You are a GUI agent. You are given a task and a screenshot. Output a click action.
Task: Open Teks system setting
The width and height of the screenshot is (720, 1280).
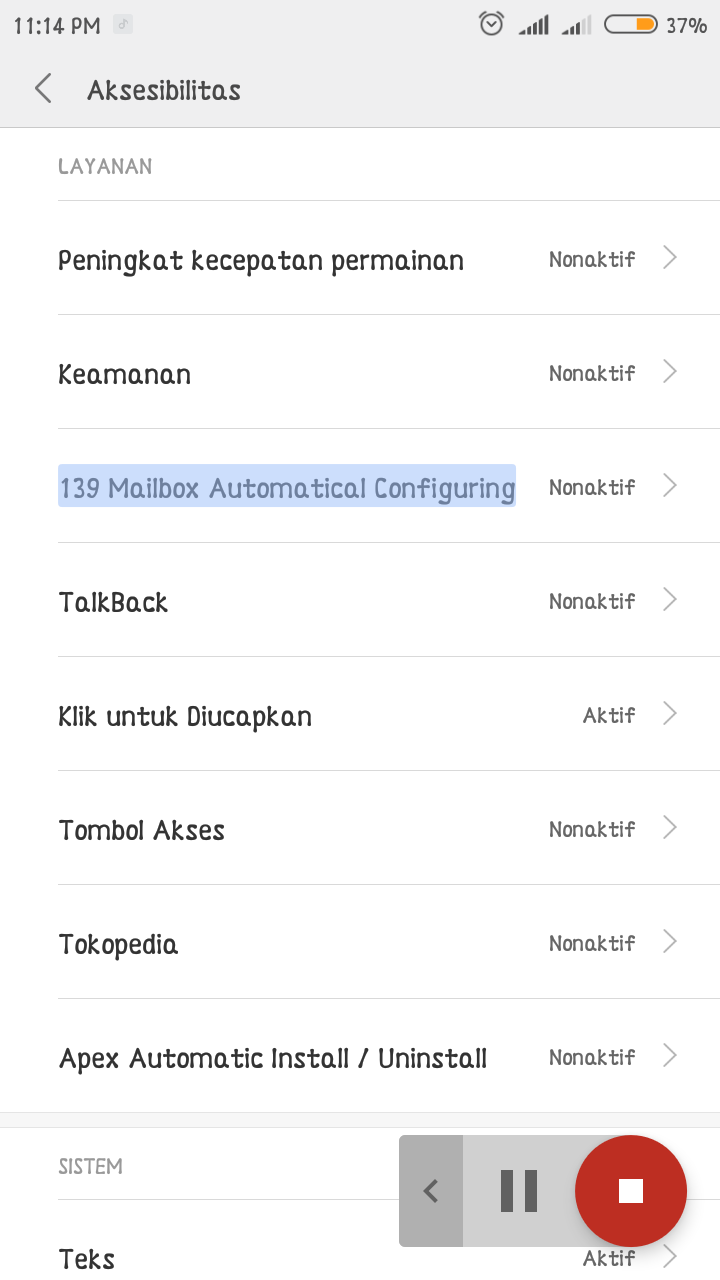click(87, 1258)
